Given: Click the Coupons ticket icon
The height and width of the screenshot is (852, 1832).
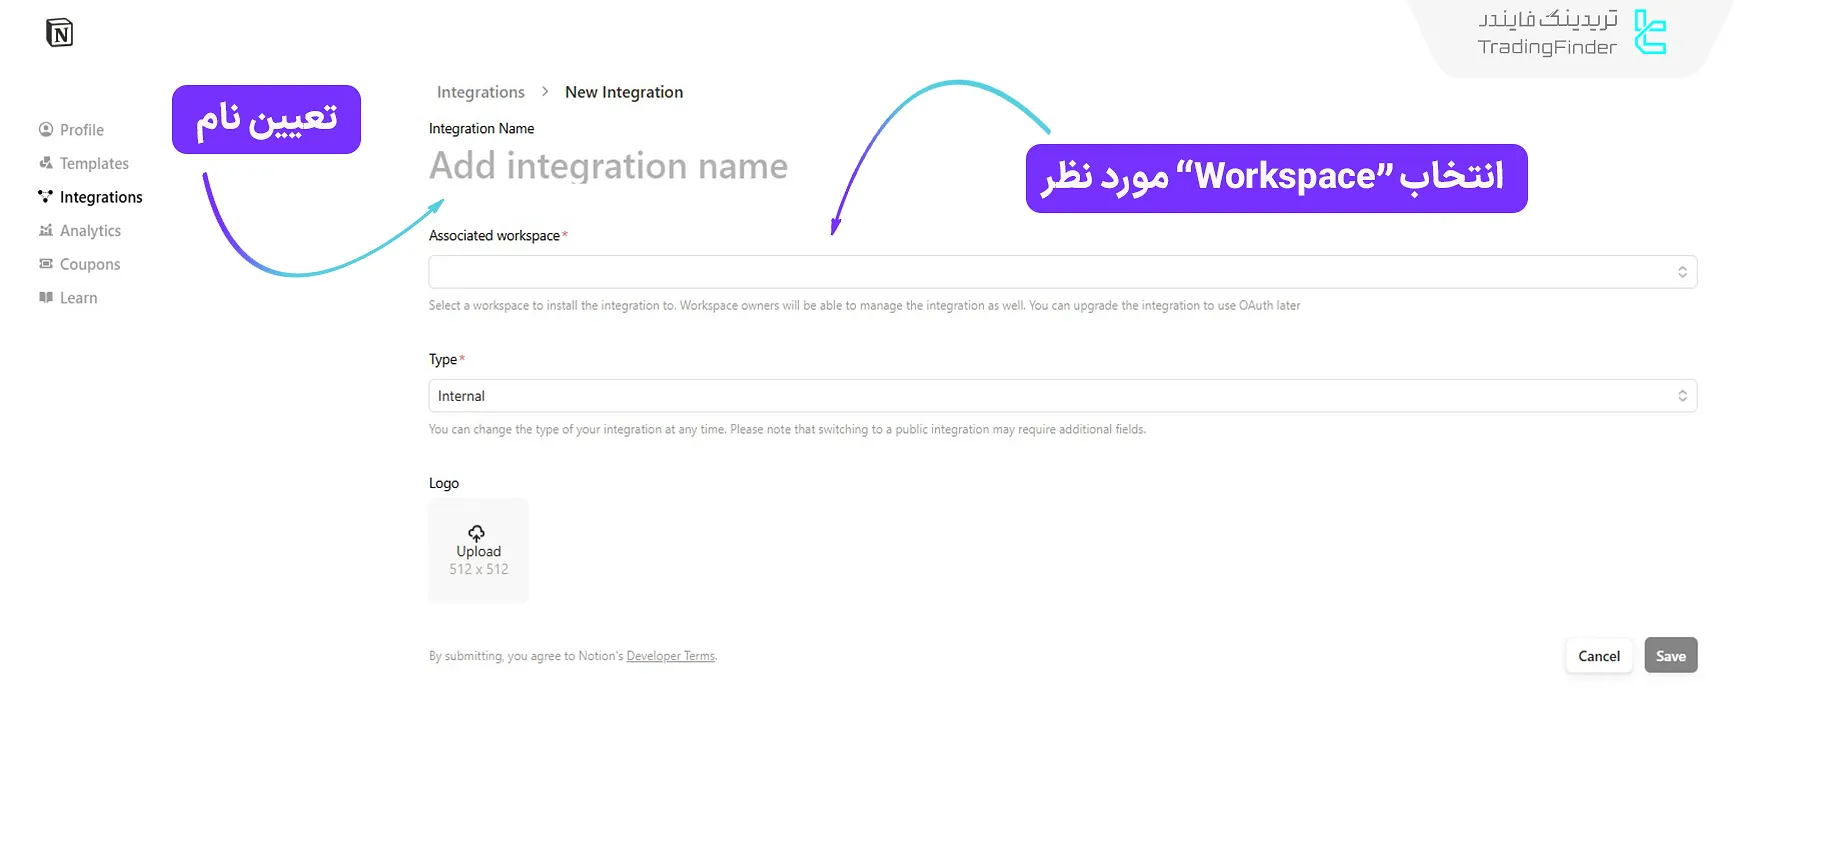Looking at the screenshot, I should [46, 264].
